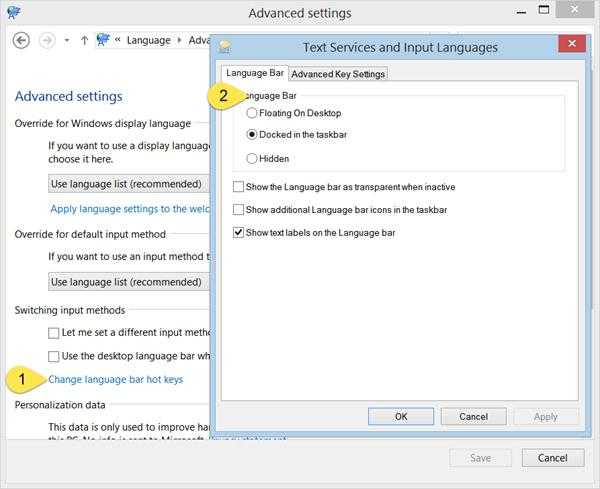
Task: Switch to the Advanced Key Settings tab
Action: coord(338,74)
